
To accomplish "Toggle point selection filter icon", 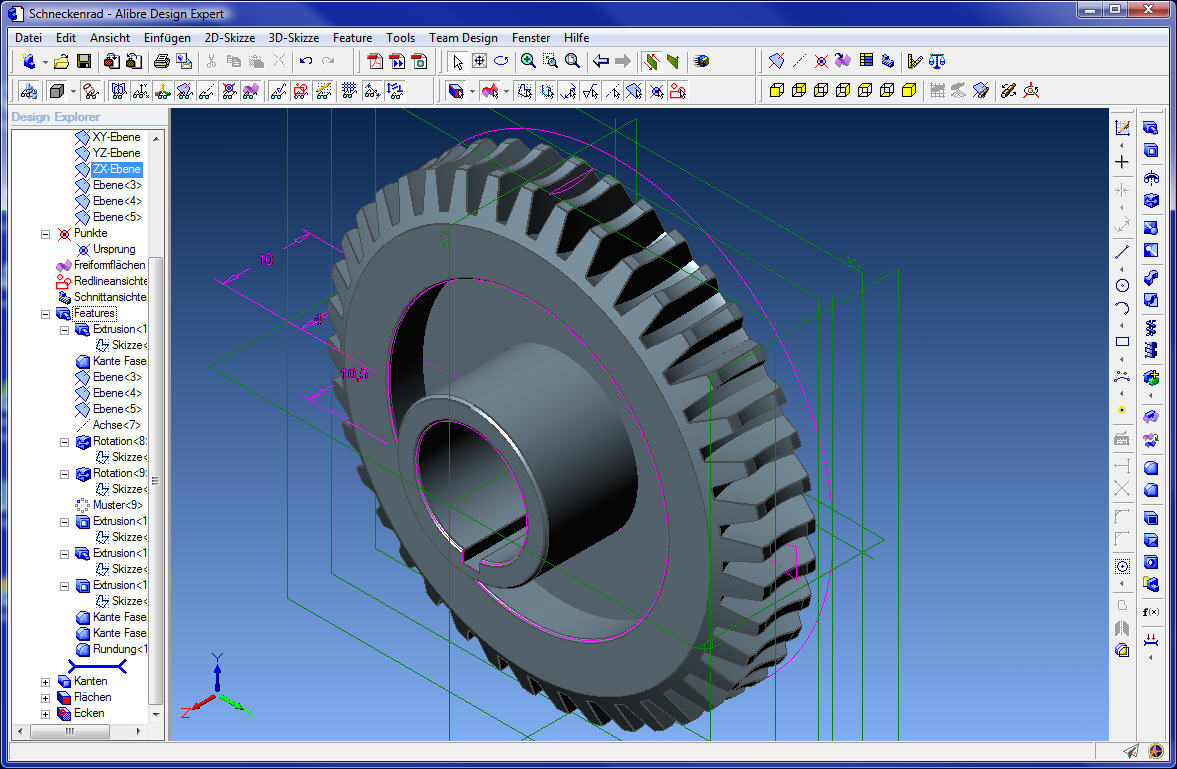I will 657,92.
